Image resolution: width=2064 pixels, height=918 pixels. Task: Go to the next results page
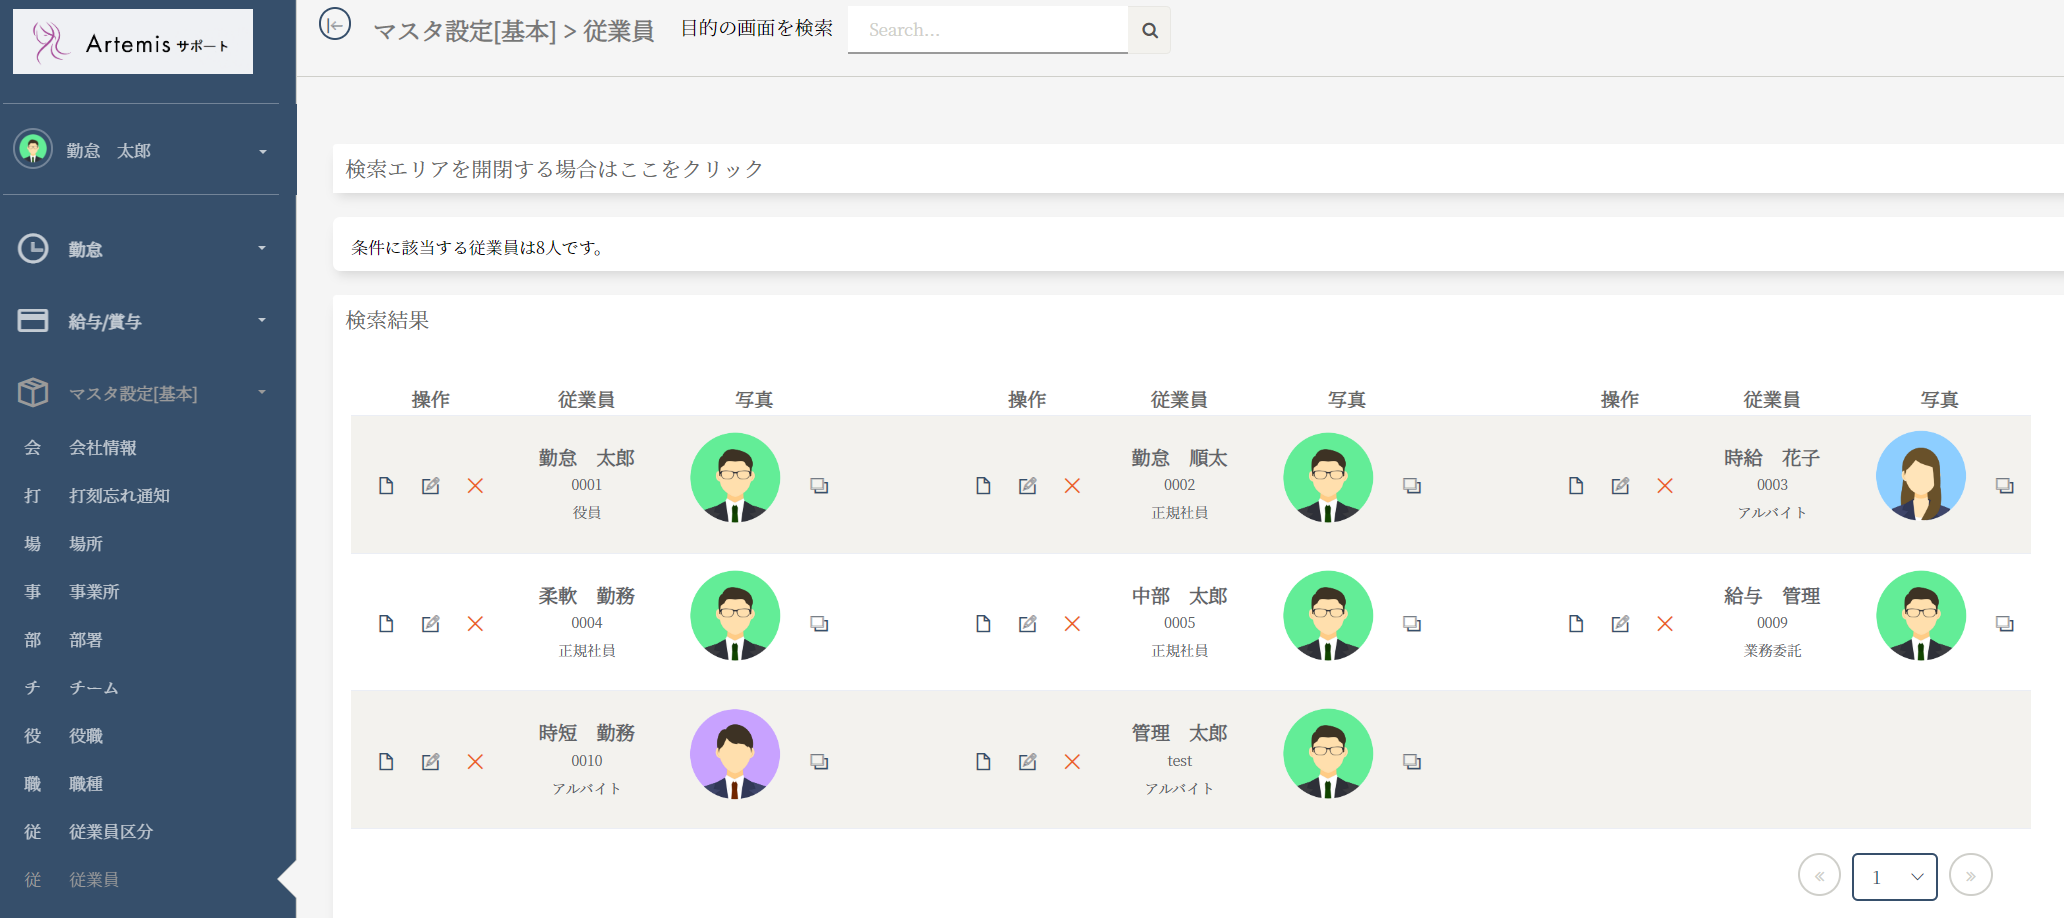pos(1970,877)
